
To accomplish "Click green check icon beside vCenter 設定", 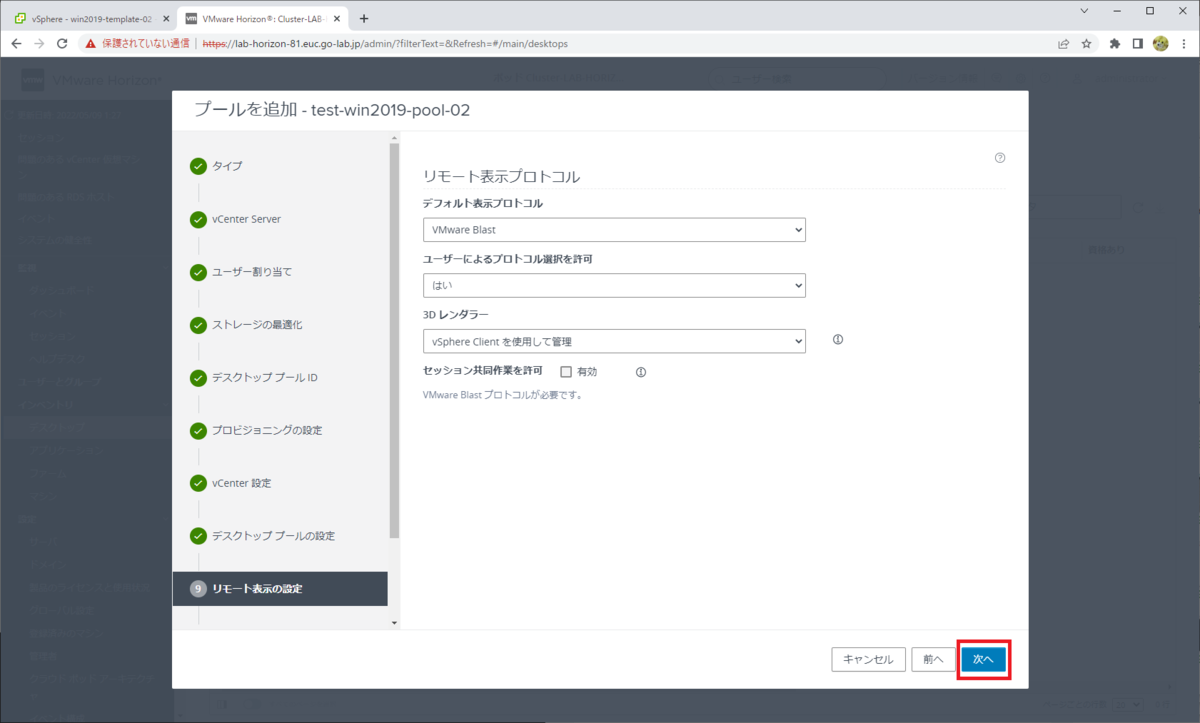I will tap(198, 483).
